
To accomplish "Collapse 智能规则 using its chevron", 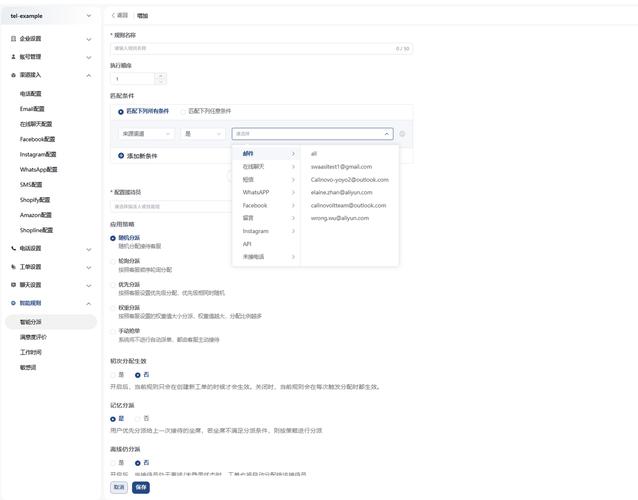I will (x=89, y=303).
